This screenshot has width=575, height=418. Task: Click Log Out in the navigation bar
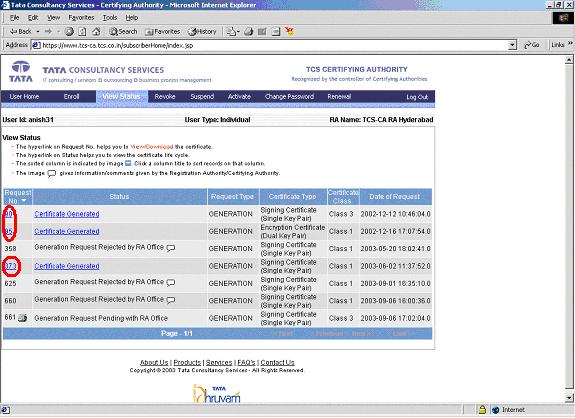coord(417,97)
